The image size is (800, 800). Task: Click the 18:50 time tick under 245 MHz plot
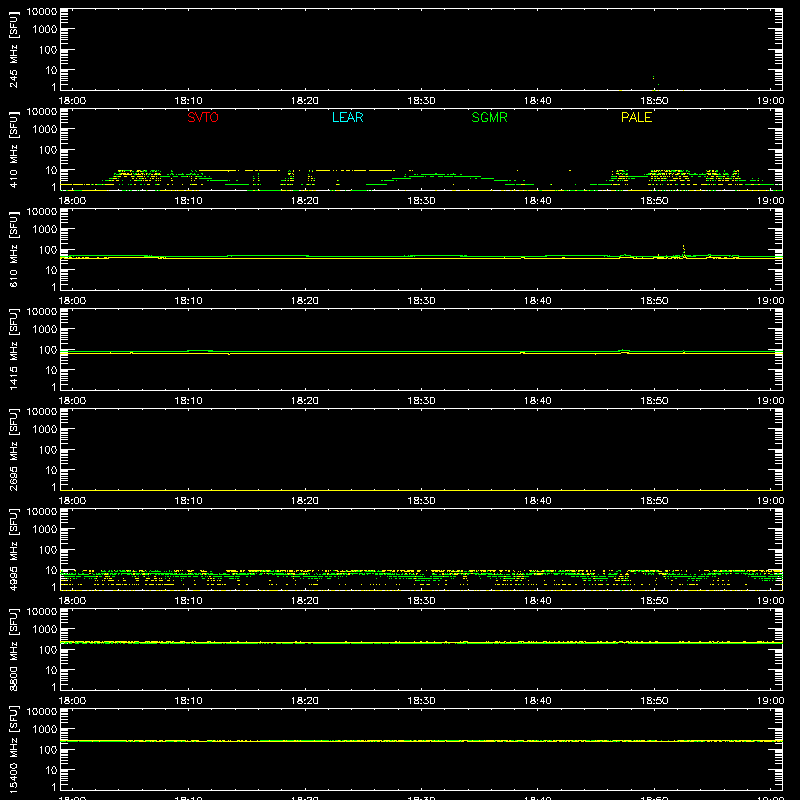654,101
